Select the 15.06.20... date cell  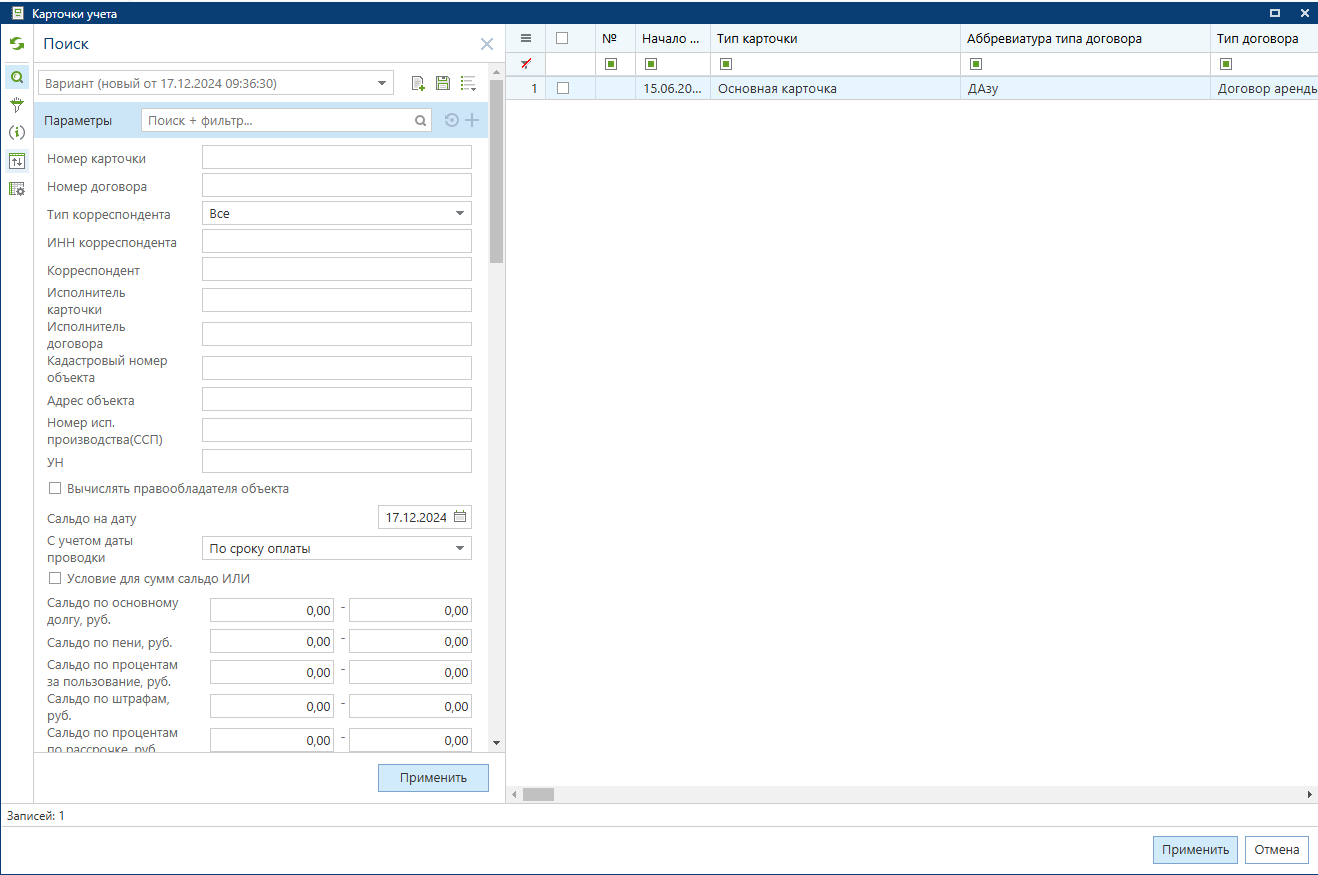672,88
